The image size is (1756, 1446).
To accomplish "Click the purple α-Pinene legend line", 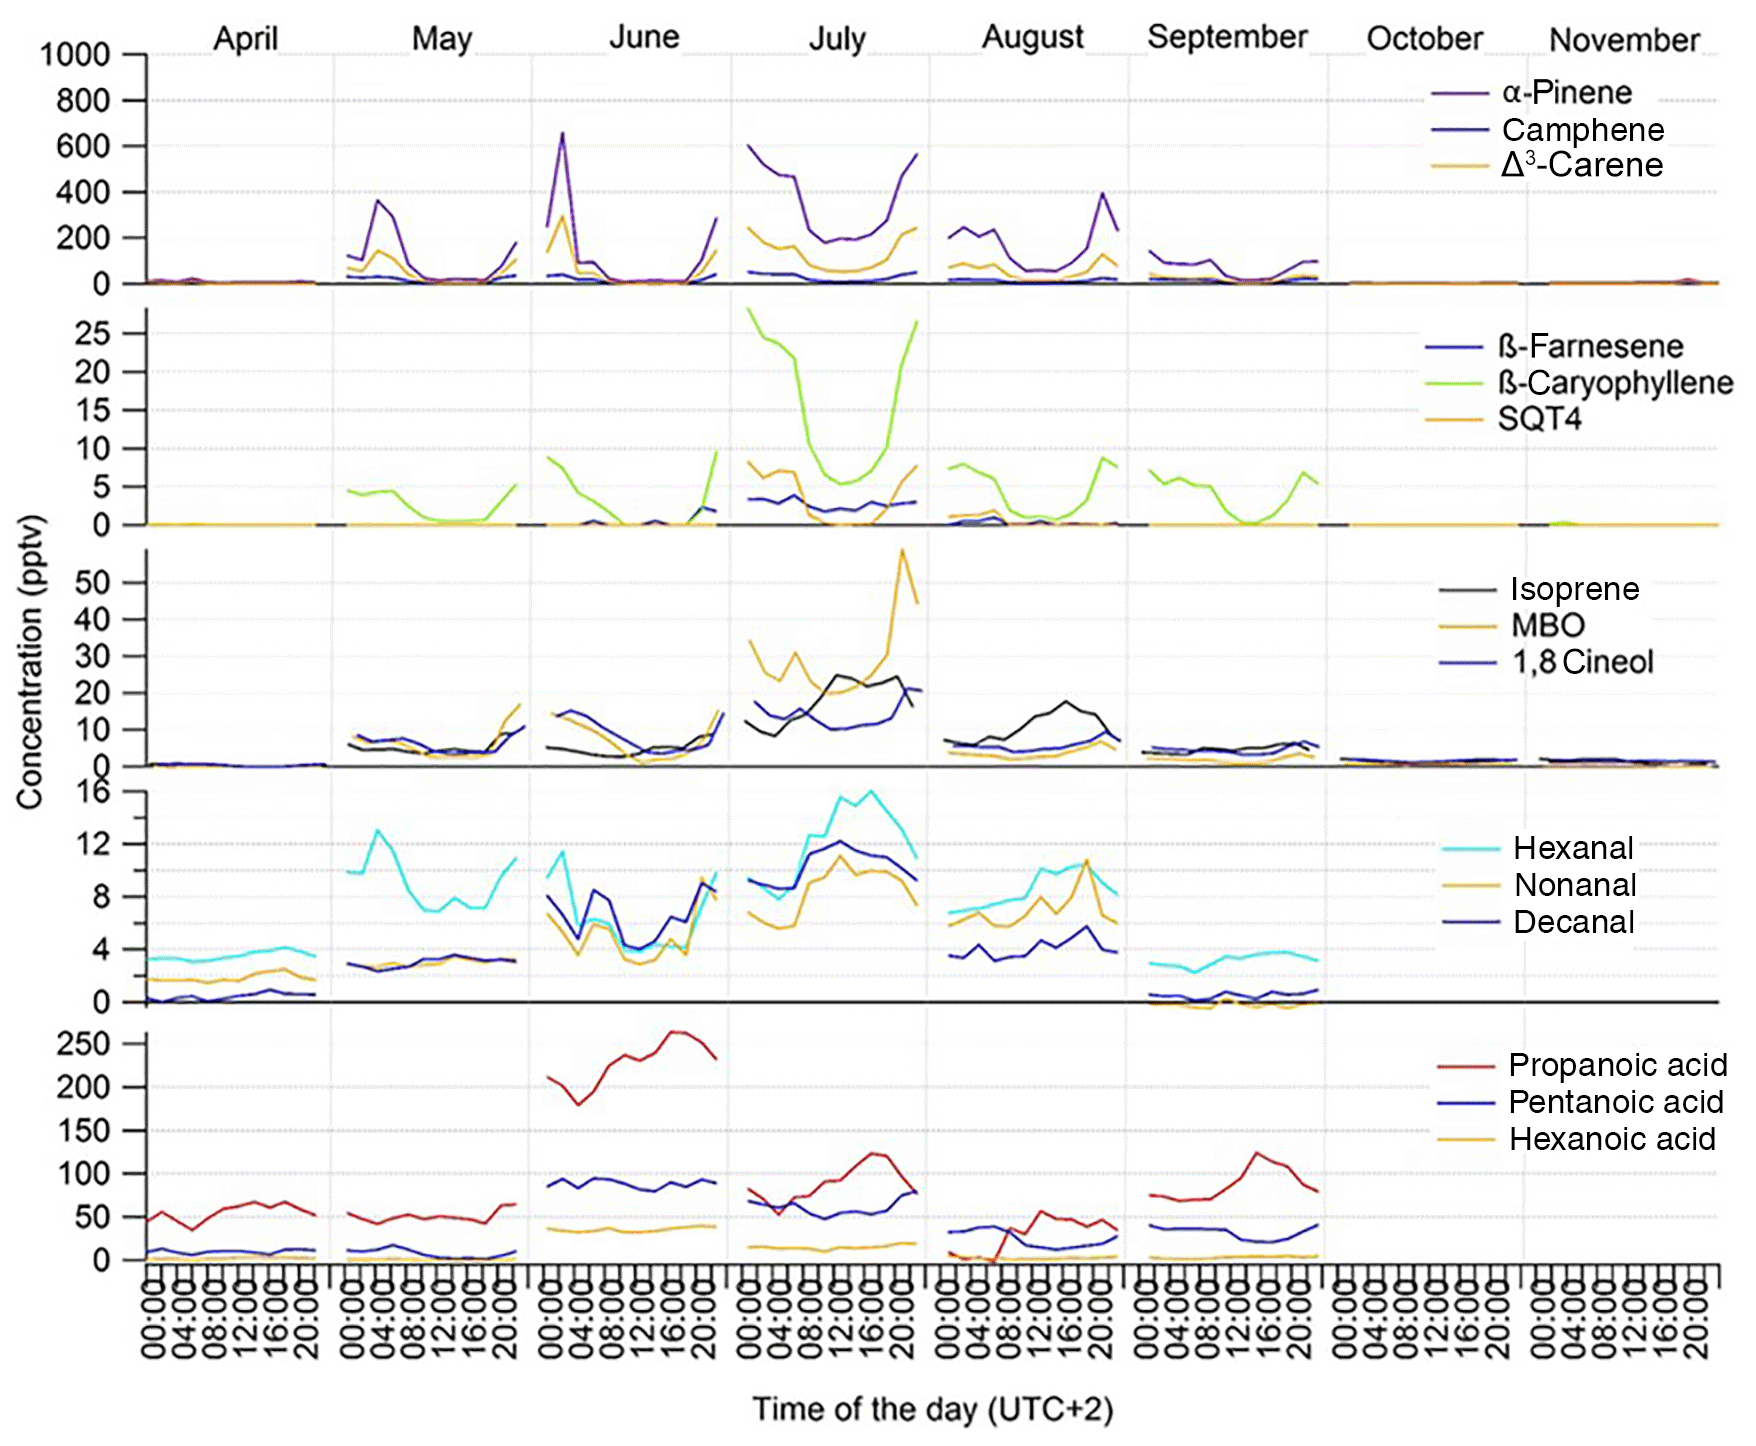I will [1459, 94].
